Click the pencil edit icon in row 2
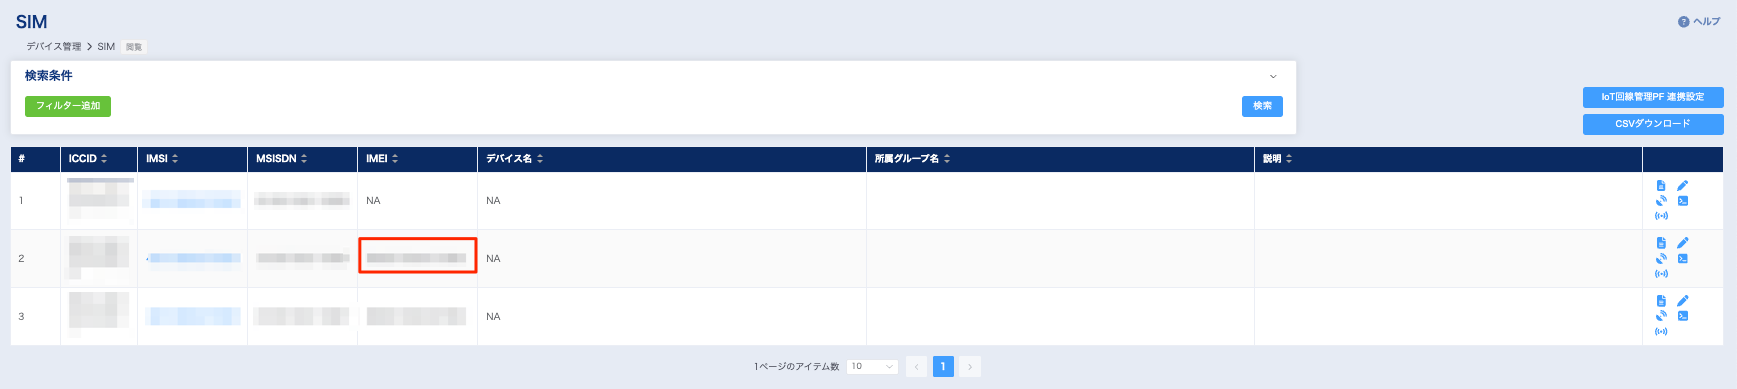The height and width of the screenshot is (389, 1737). [1683, 243]
